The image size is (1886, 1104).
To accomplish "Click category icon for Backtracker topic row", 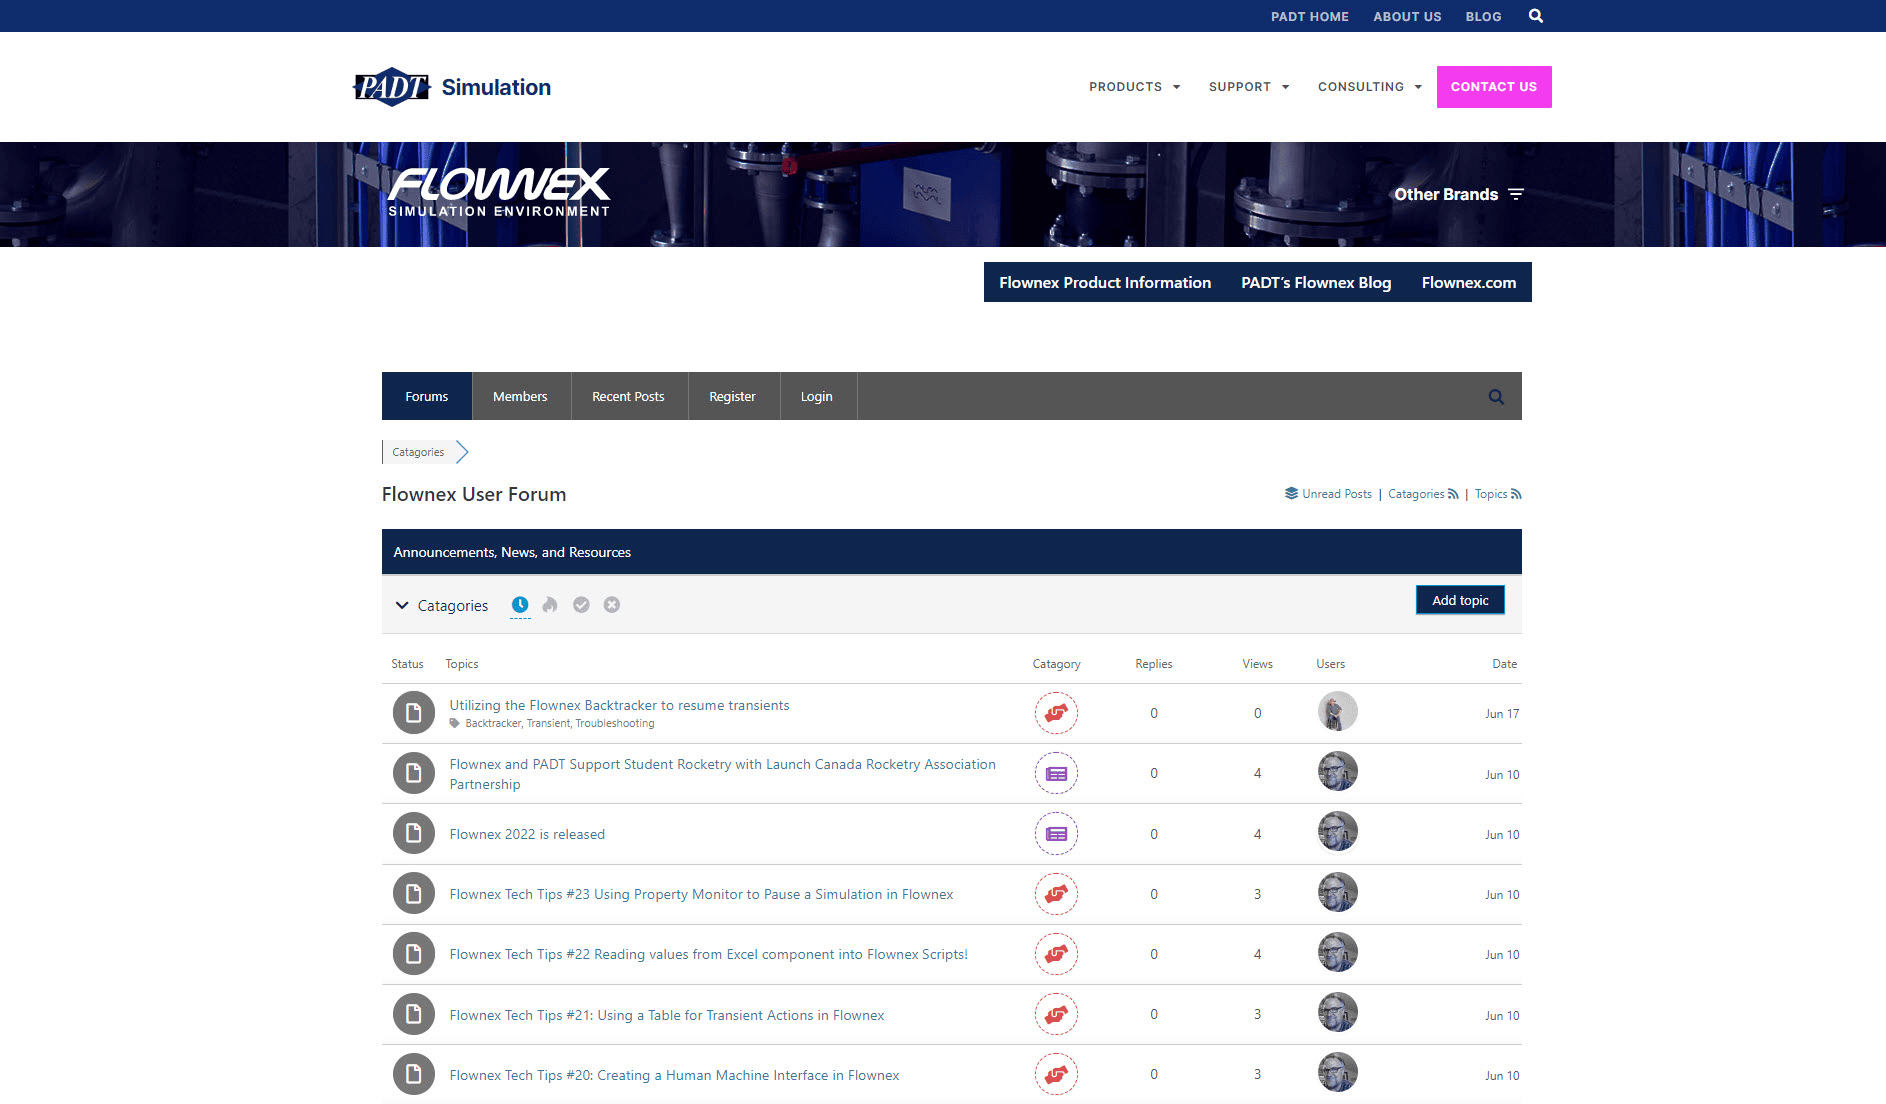I will coord(1056,713).
